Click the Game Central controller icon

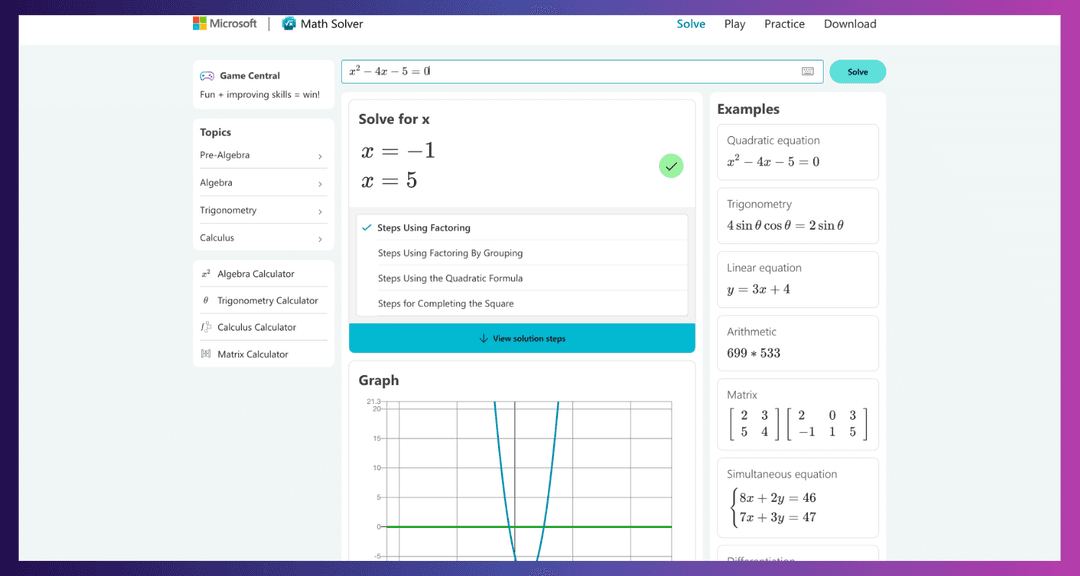pos(207,74)
